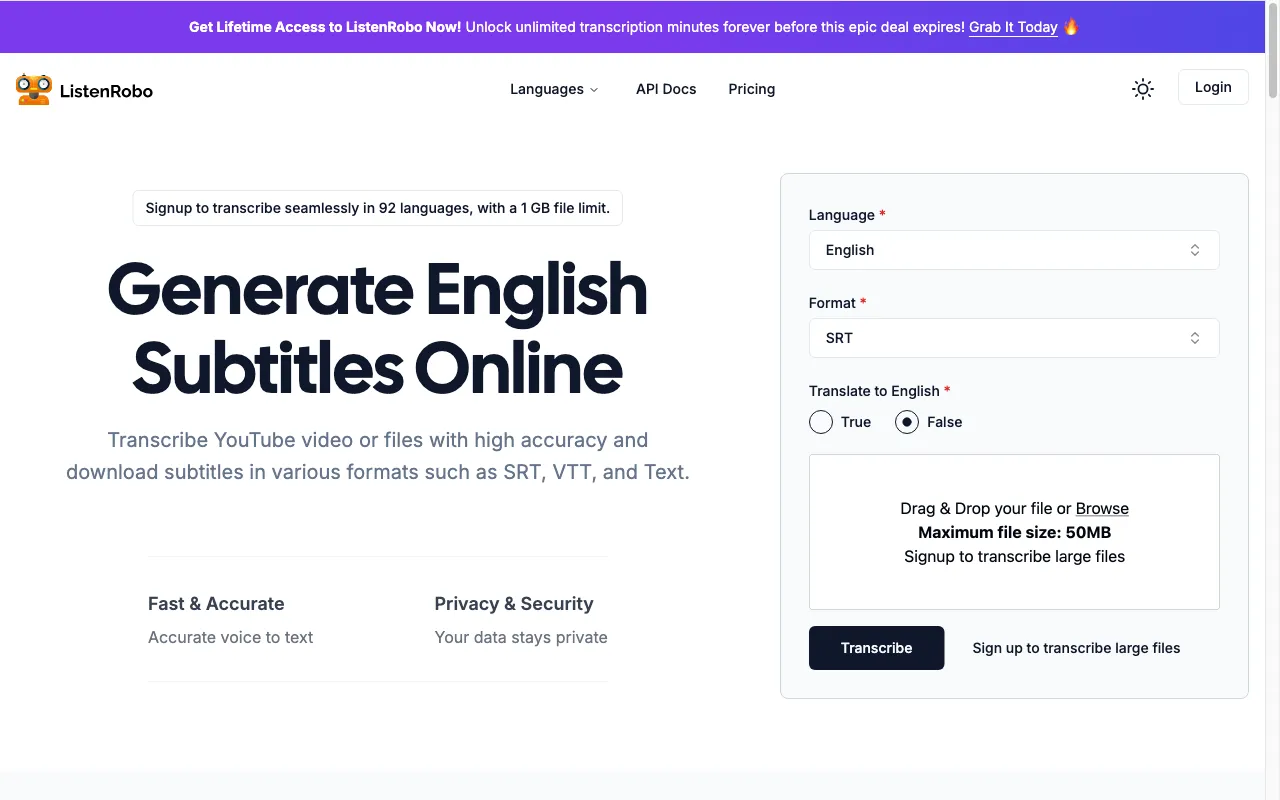Go to the Pricing page
The height and width of the screenshot is (800, 1280).
pyautogui.click(x=752, y=89)
